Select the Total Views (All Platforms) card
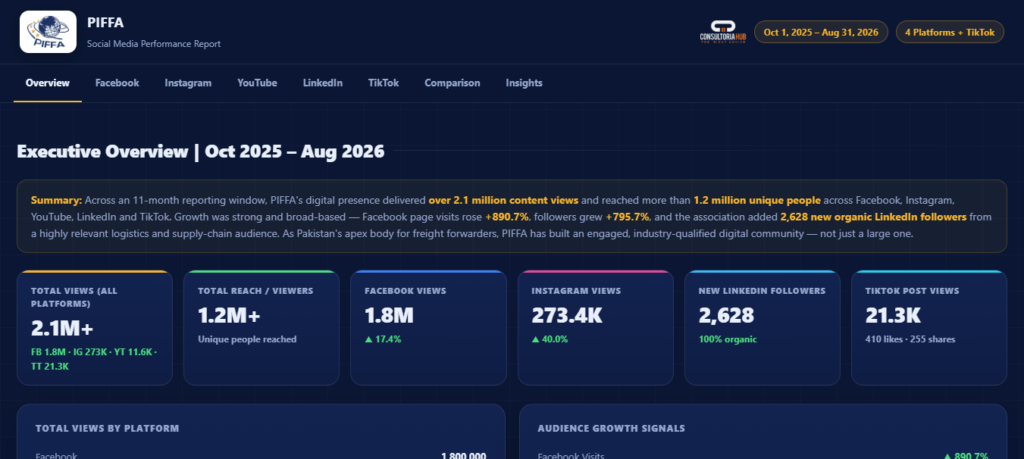Image resolution: width=1024 pixels, height=459 pixels. pos(95,328)
